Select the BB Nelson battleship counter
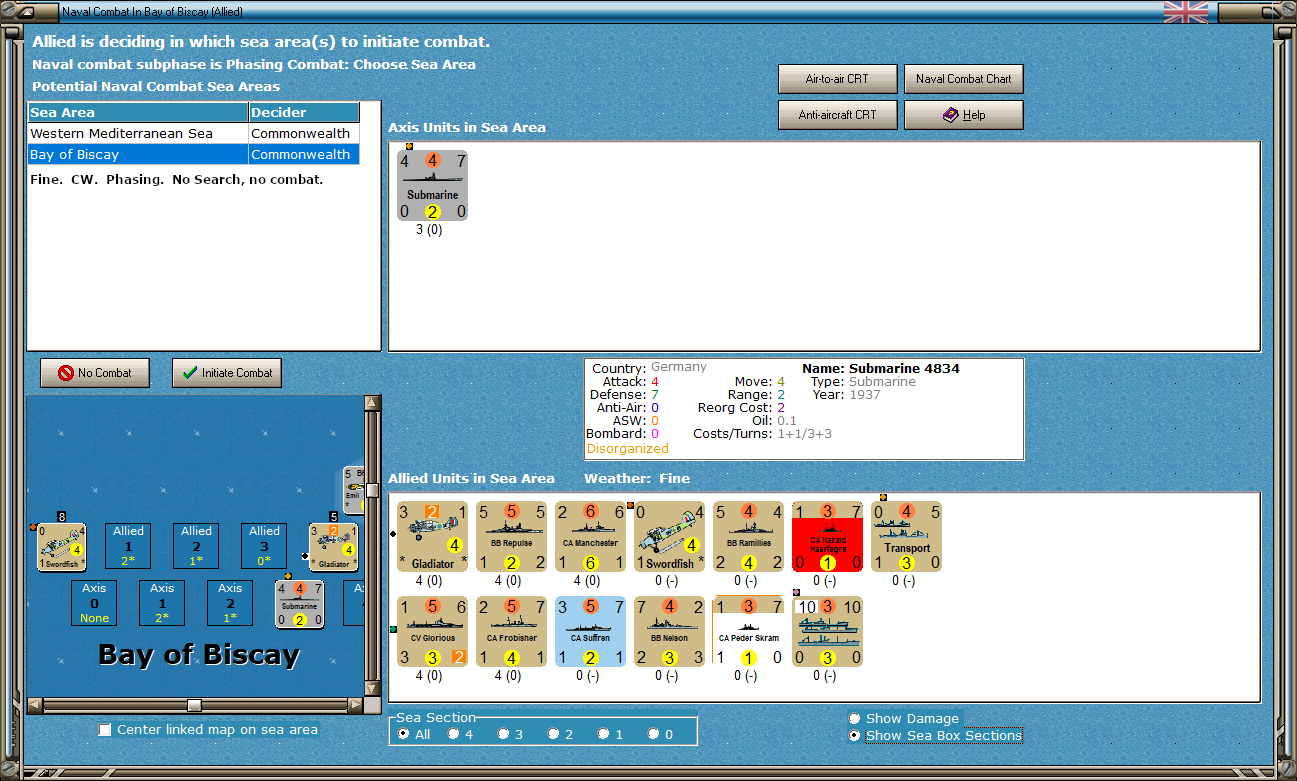 (670, 632)
